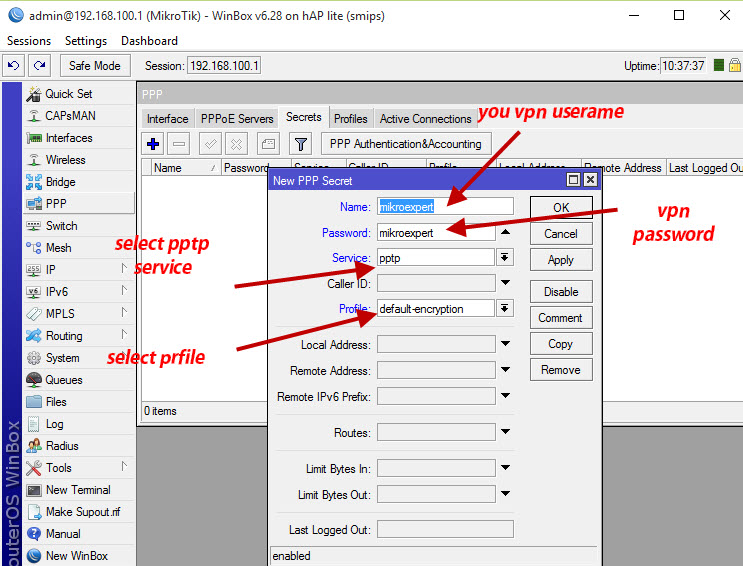This screenshot has height=566, width=743.
Task: Add new PPP secret with plus icon
Action: [x=153, y=144]
